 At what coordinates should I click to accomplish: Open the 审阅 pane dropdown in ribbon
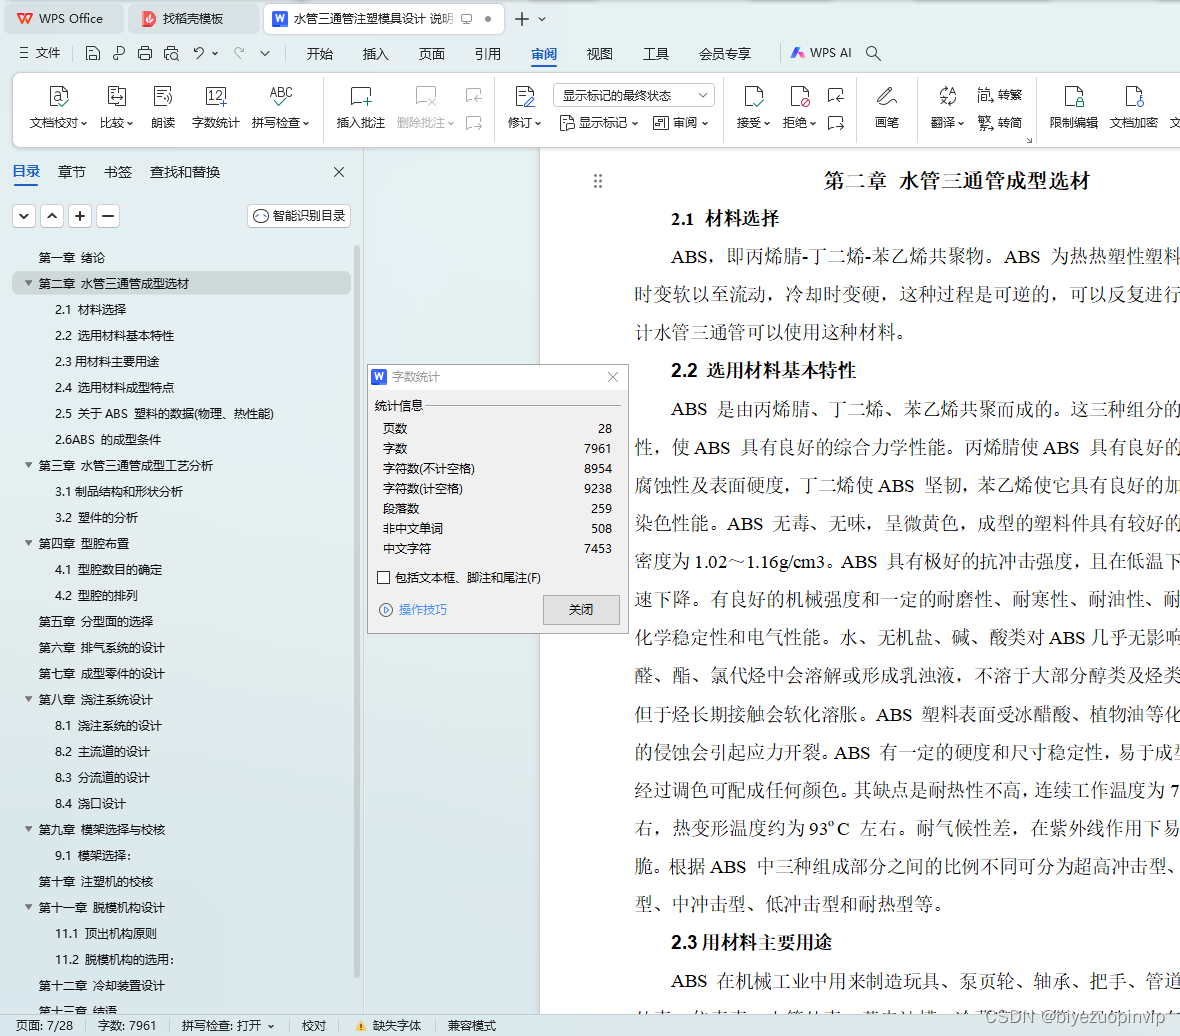click(x=681, y=123)
